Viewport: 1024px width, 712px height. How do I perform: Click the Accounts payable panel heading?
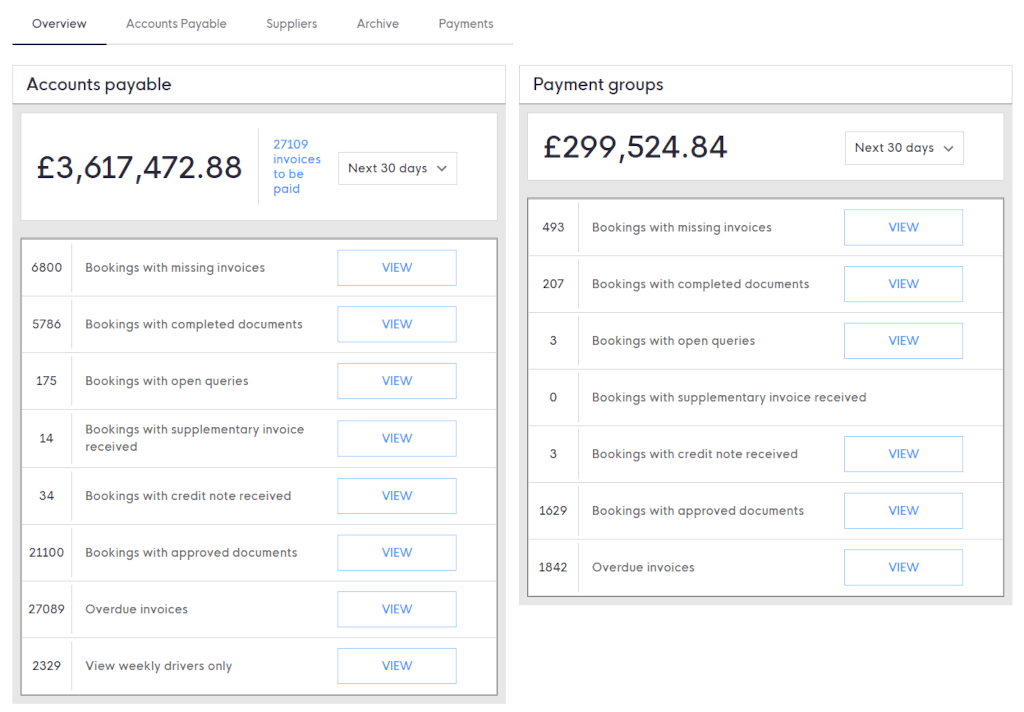pos(99,84)
